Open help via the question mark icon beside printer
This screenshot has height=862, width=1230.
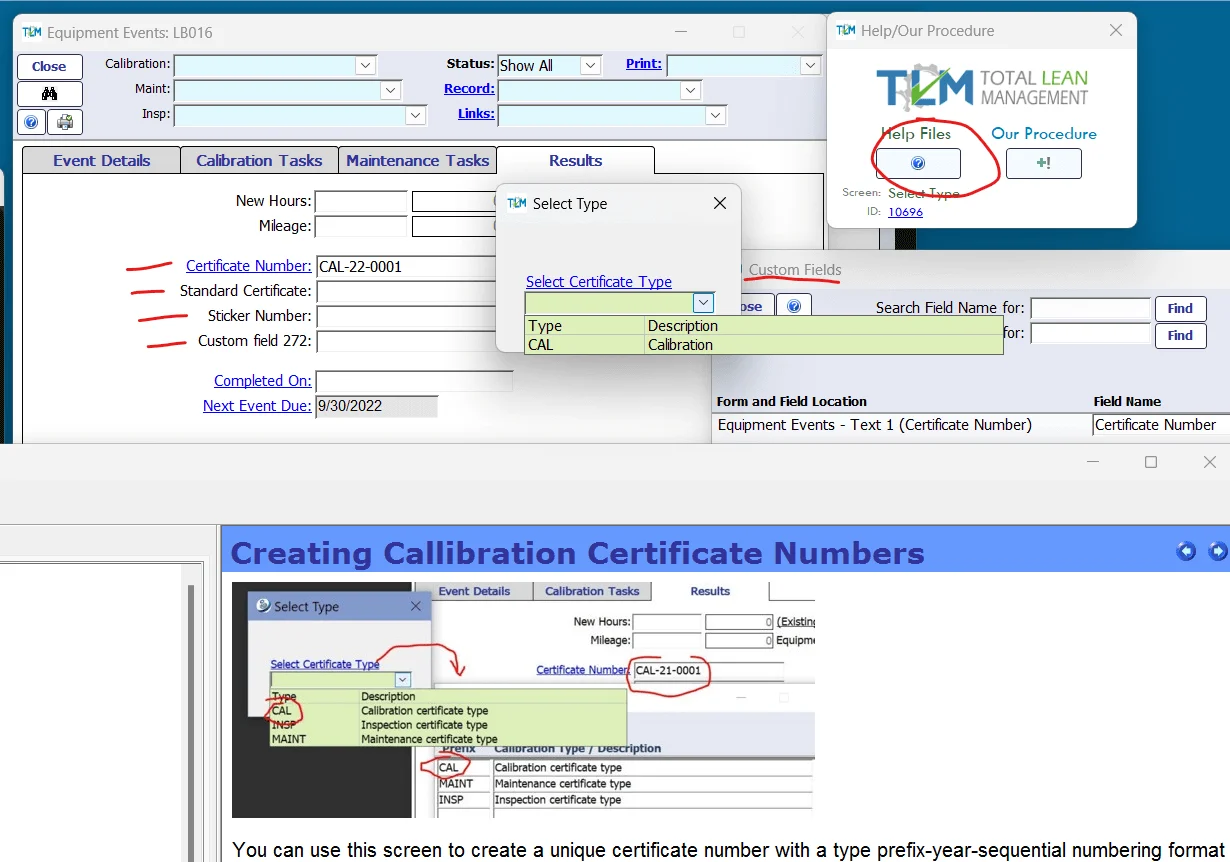click(31, 122)
